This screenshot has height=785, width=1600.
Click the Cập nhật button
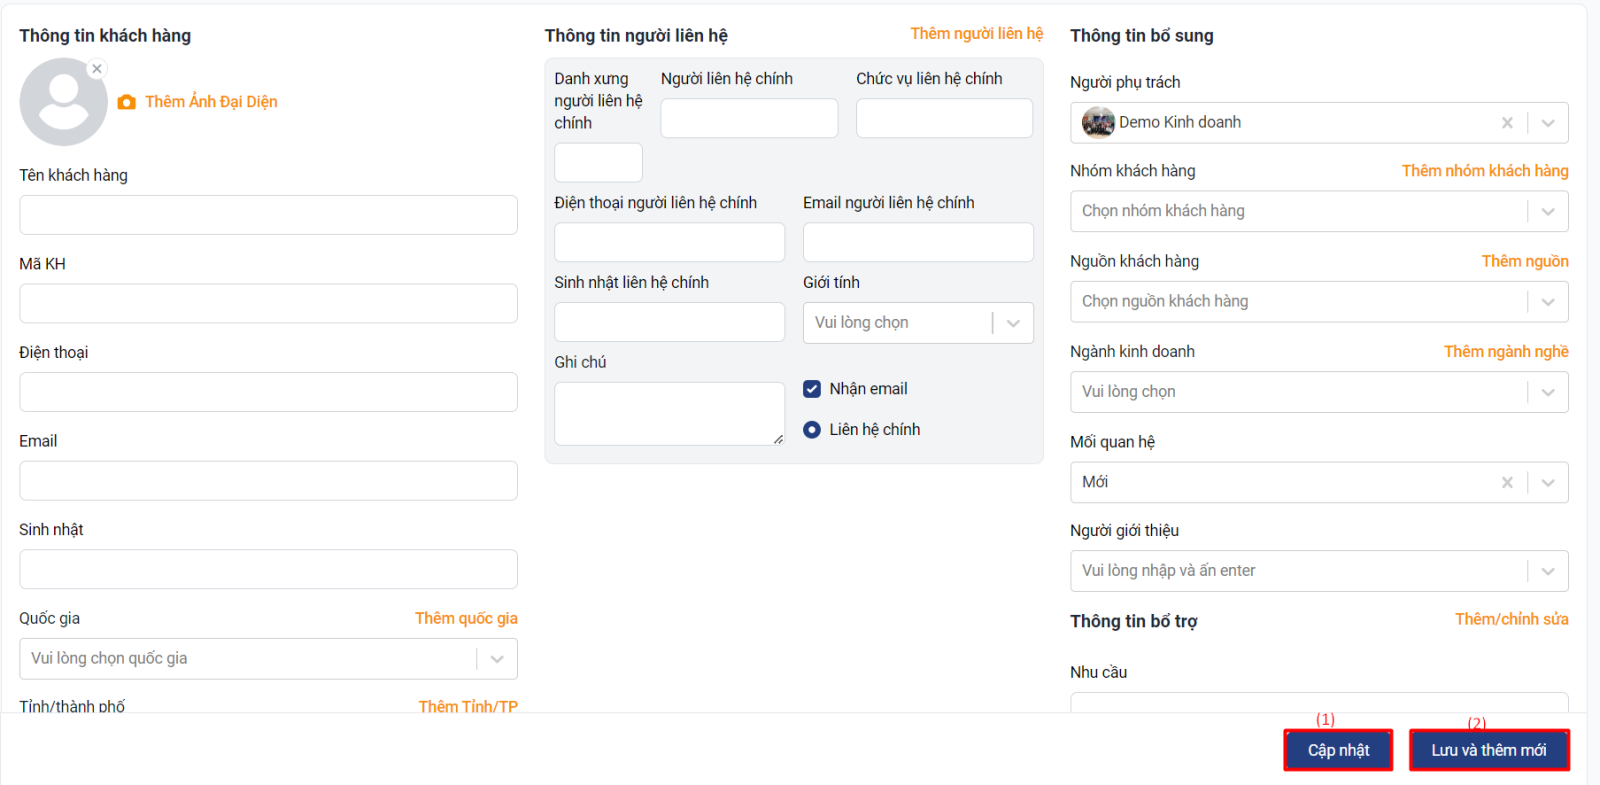1338,750
